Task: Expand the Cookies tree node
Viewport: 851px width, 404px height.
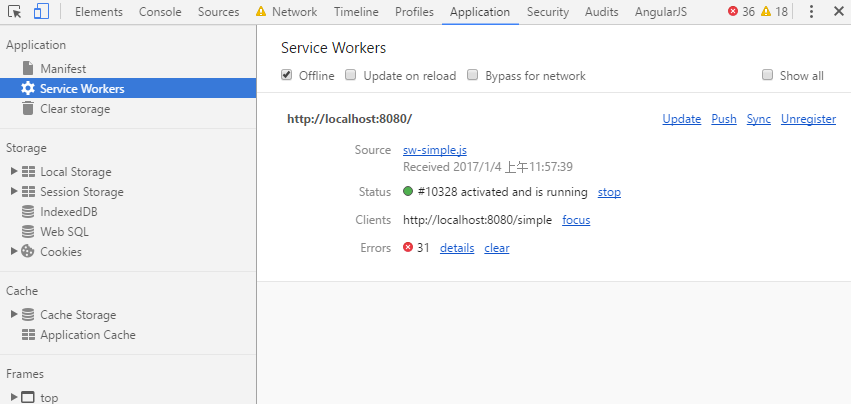Action: [14, 251]
